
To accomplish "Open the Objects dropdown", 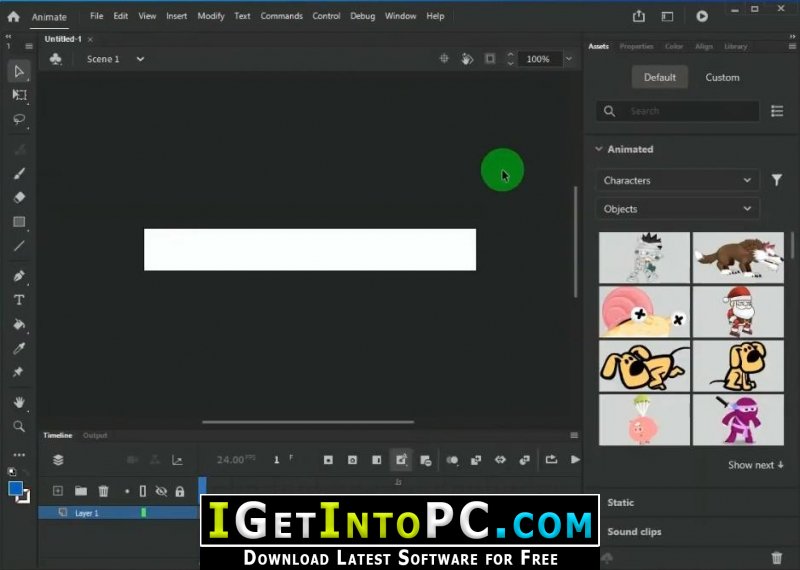I will (x=677, y=209).
